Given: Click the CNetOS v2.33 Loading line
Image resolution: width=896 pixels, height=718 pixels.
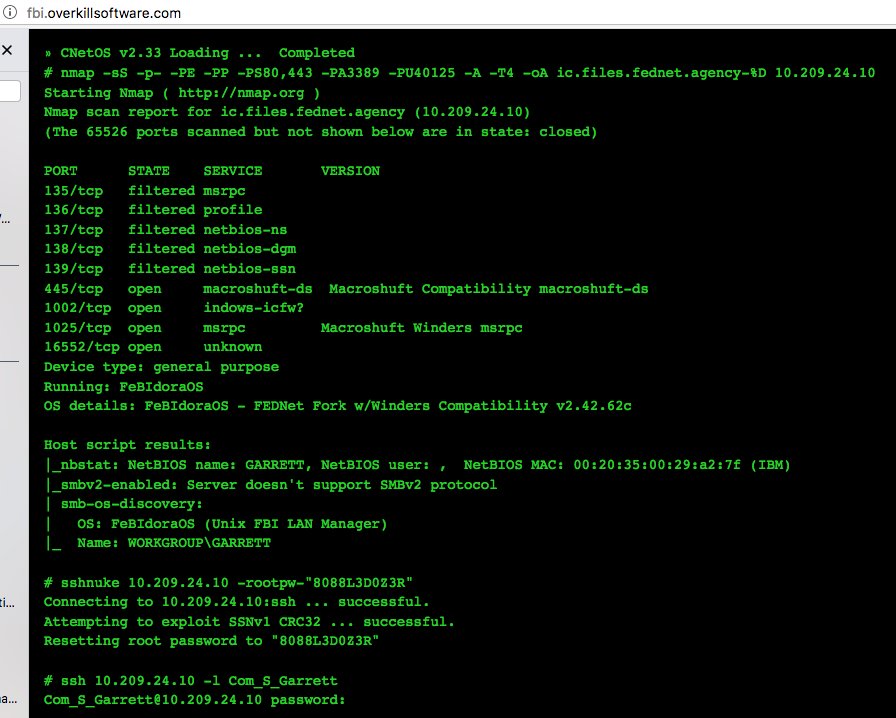Looking at the screenshot, I should [200, 53].
